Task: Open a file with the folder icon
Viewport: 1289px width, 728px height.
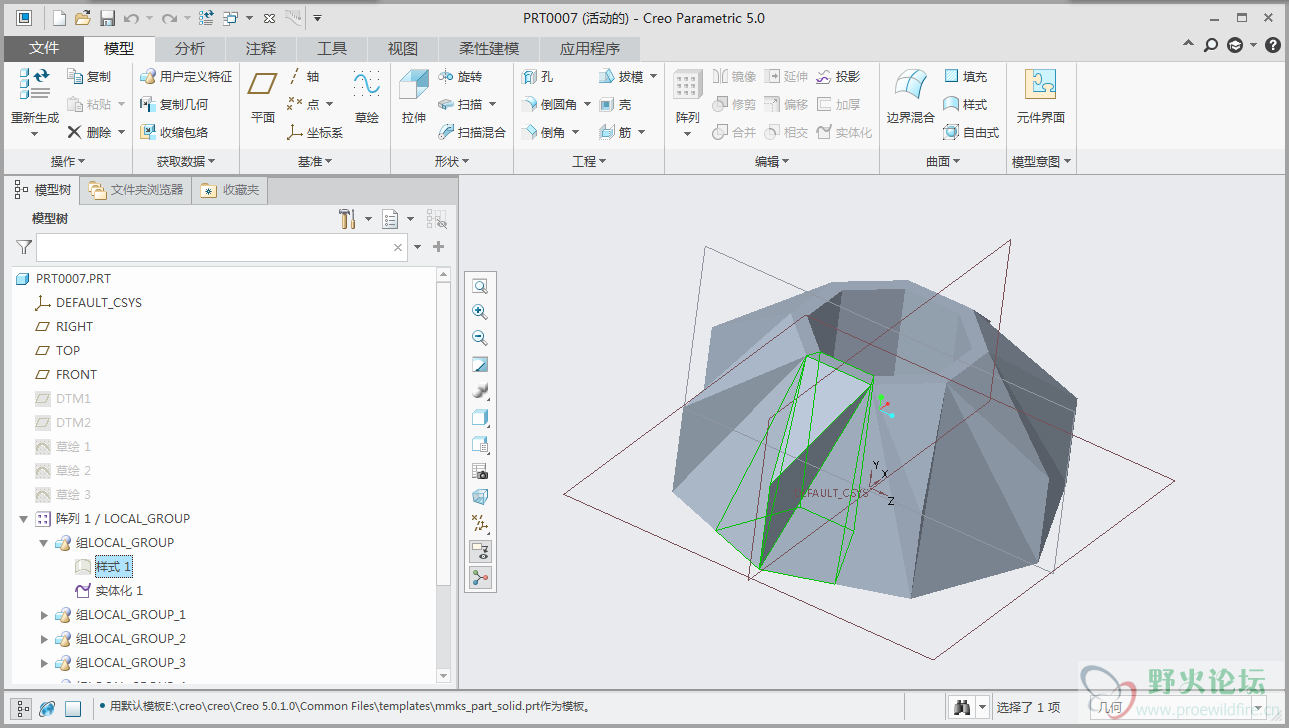Action: (83, 18)
